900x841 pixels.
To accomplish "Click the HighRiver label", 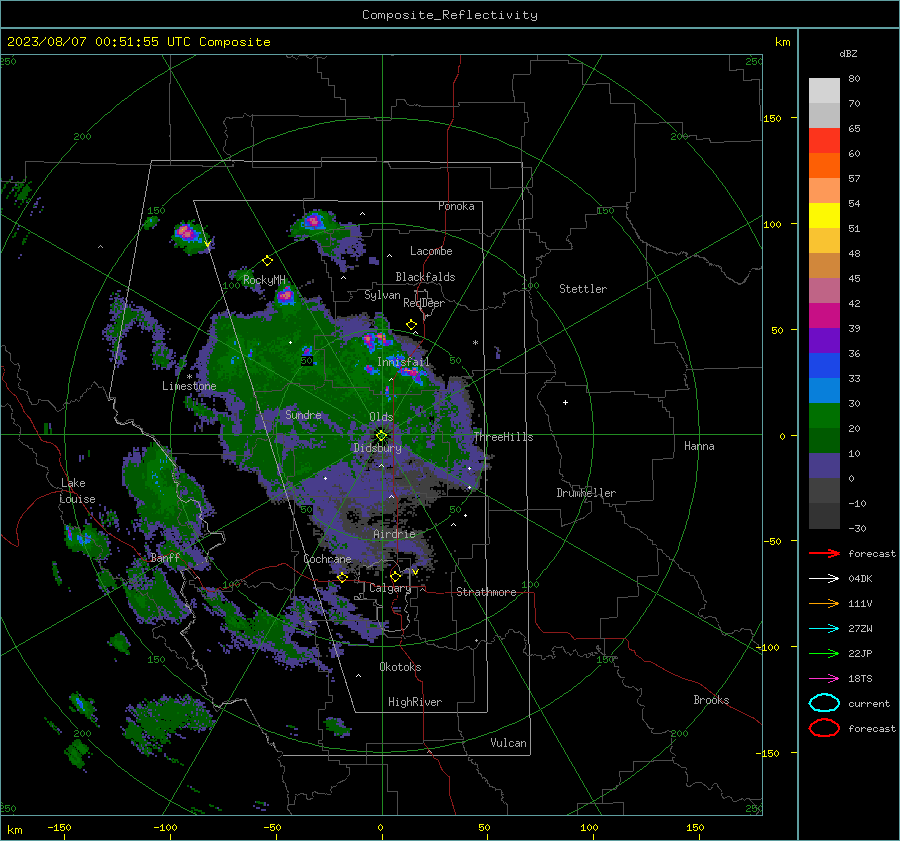I will (415, 702).
